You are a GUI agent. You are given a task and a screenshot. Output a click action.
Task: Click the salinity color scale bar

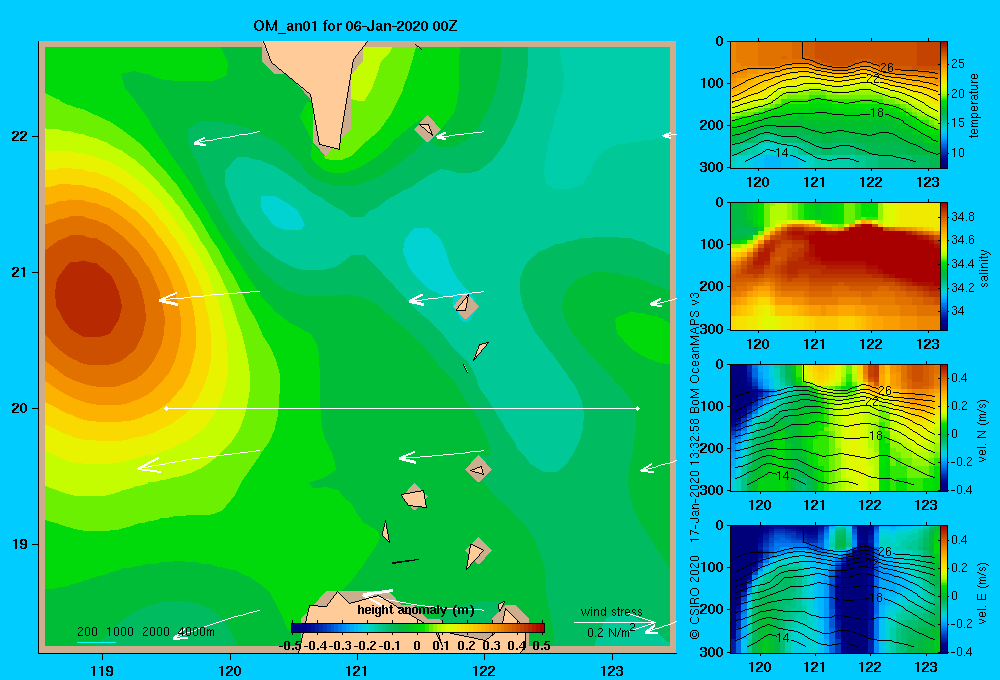point(944,266)
